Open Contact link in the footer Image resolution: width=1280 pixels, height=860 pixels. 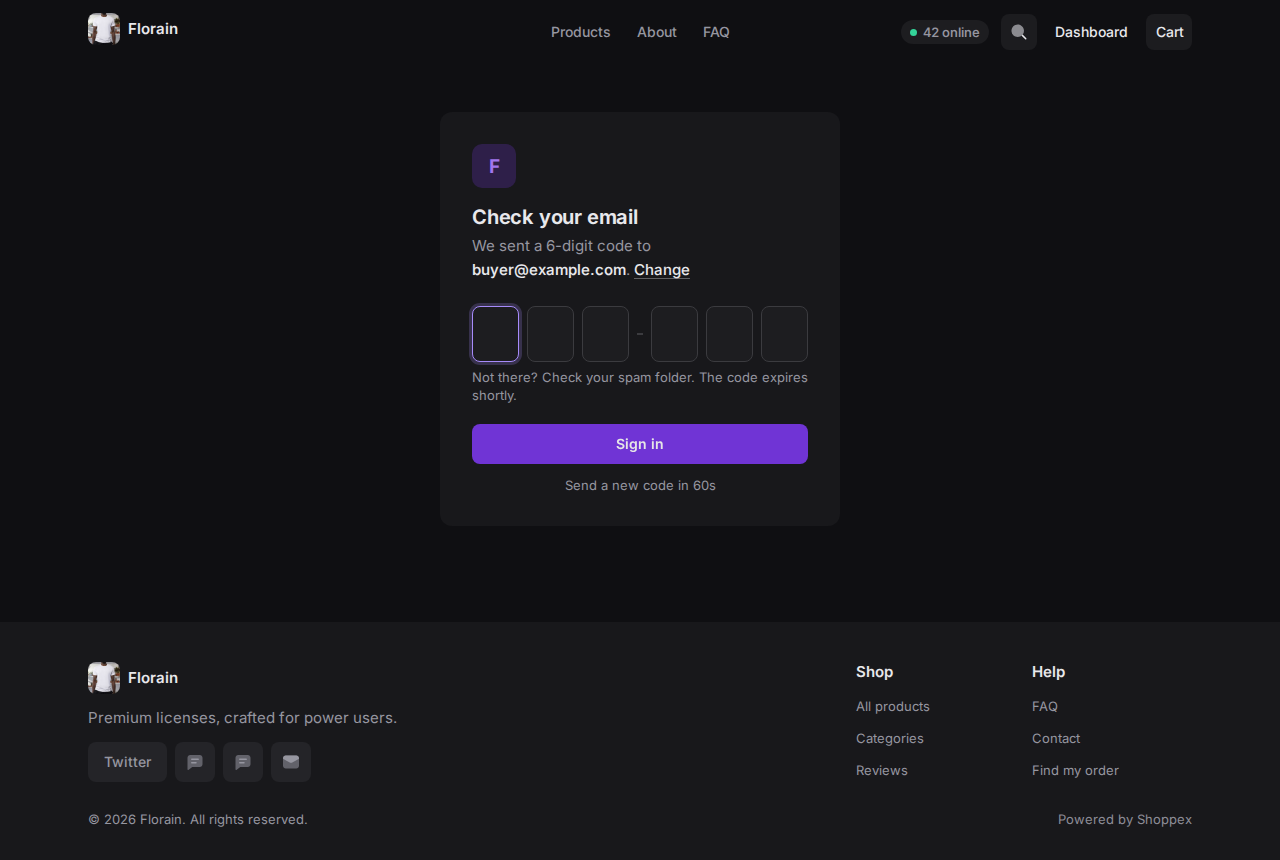coord(1056,738)
